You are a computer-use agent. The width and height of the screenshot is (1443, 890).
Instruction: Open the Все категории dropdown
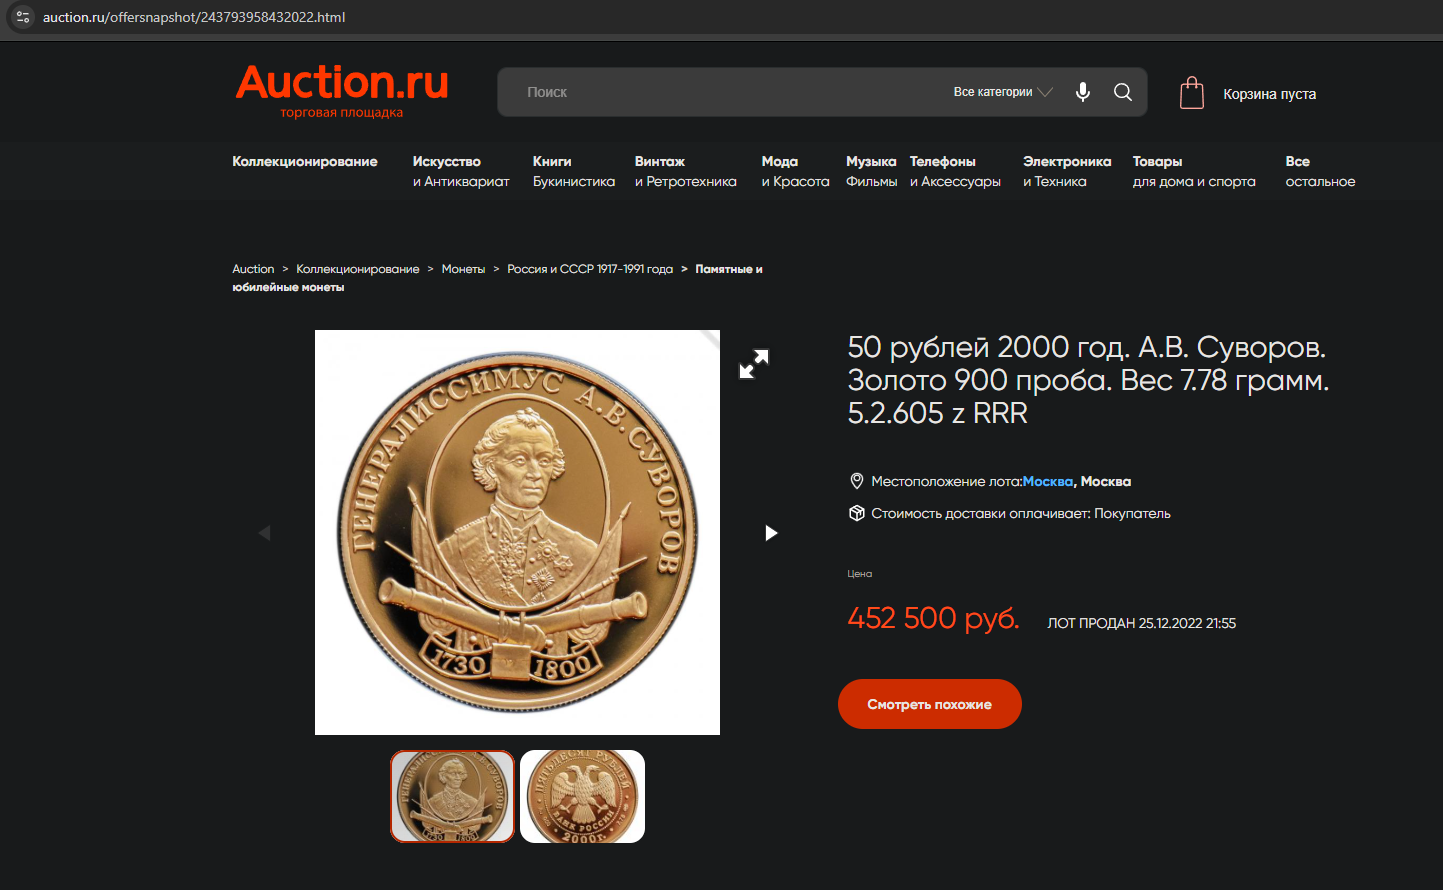1003,92
